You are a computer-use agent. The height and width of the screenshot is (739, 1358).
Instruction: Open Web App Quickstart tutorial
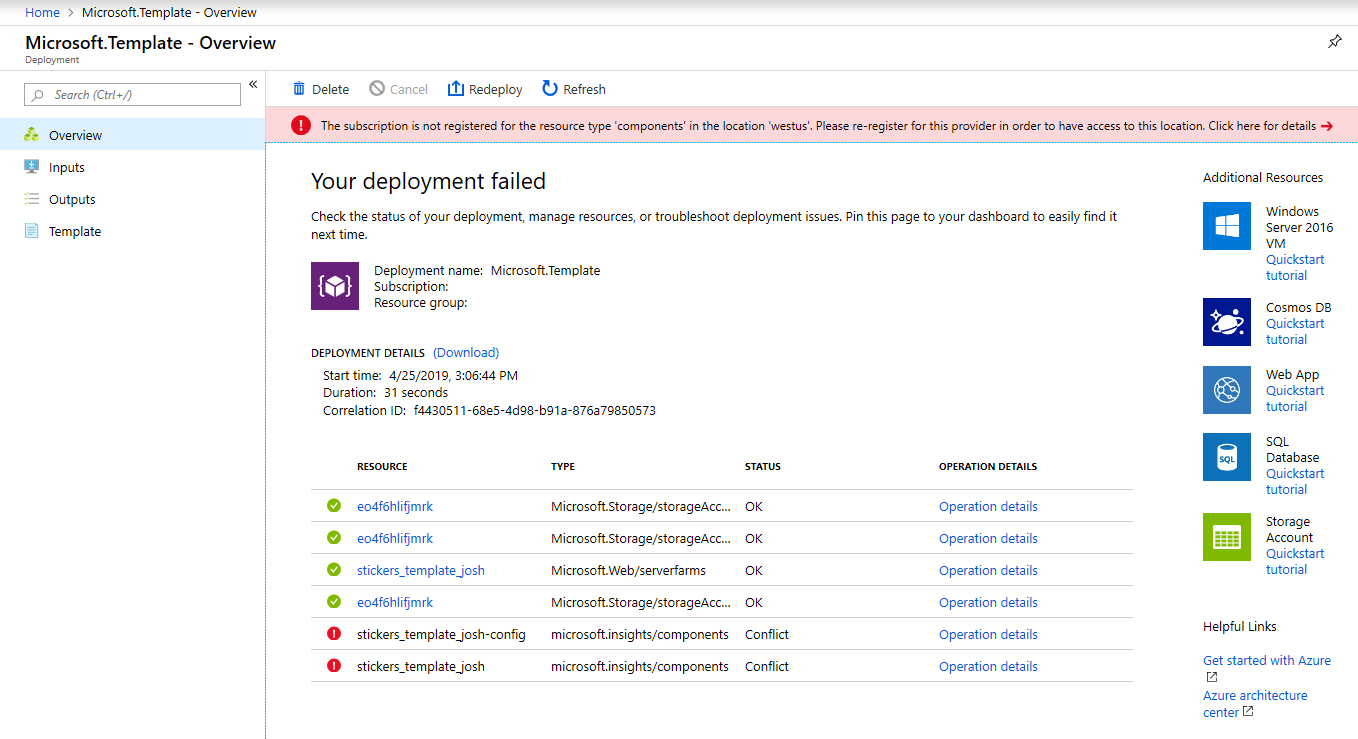pyautogui.click(x=1295, y=398)
